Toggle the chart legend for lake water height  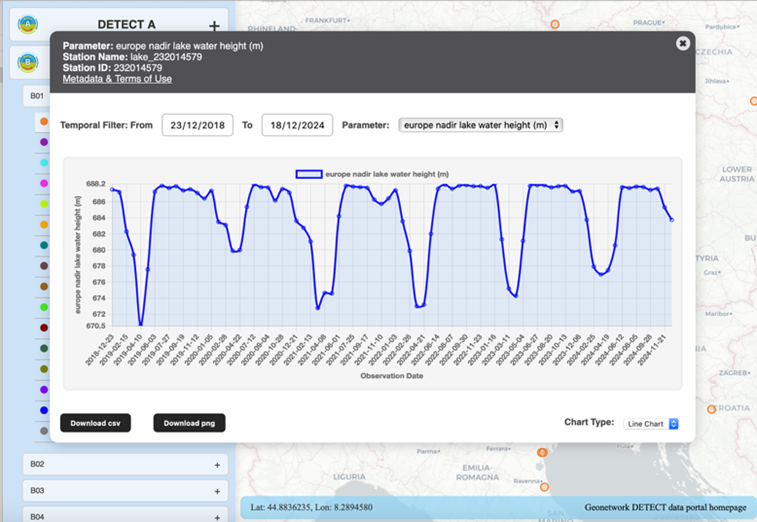[309, 174]
